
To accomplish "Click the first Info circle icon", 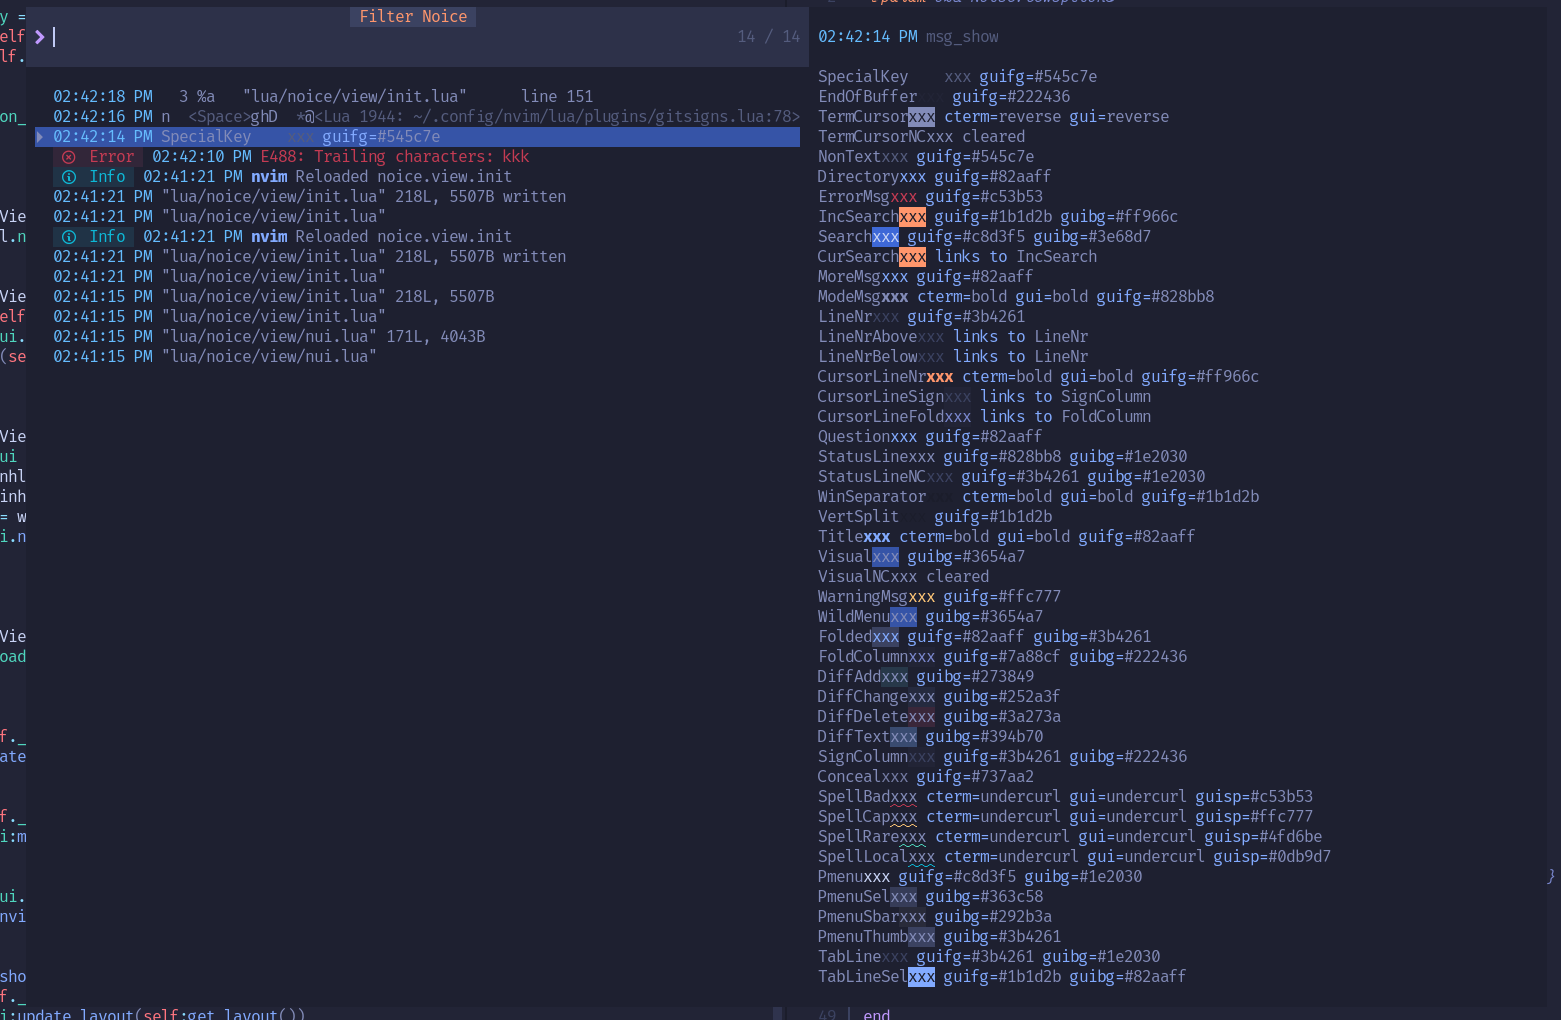I will coord(68,177).
